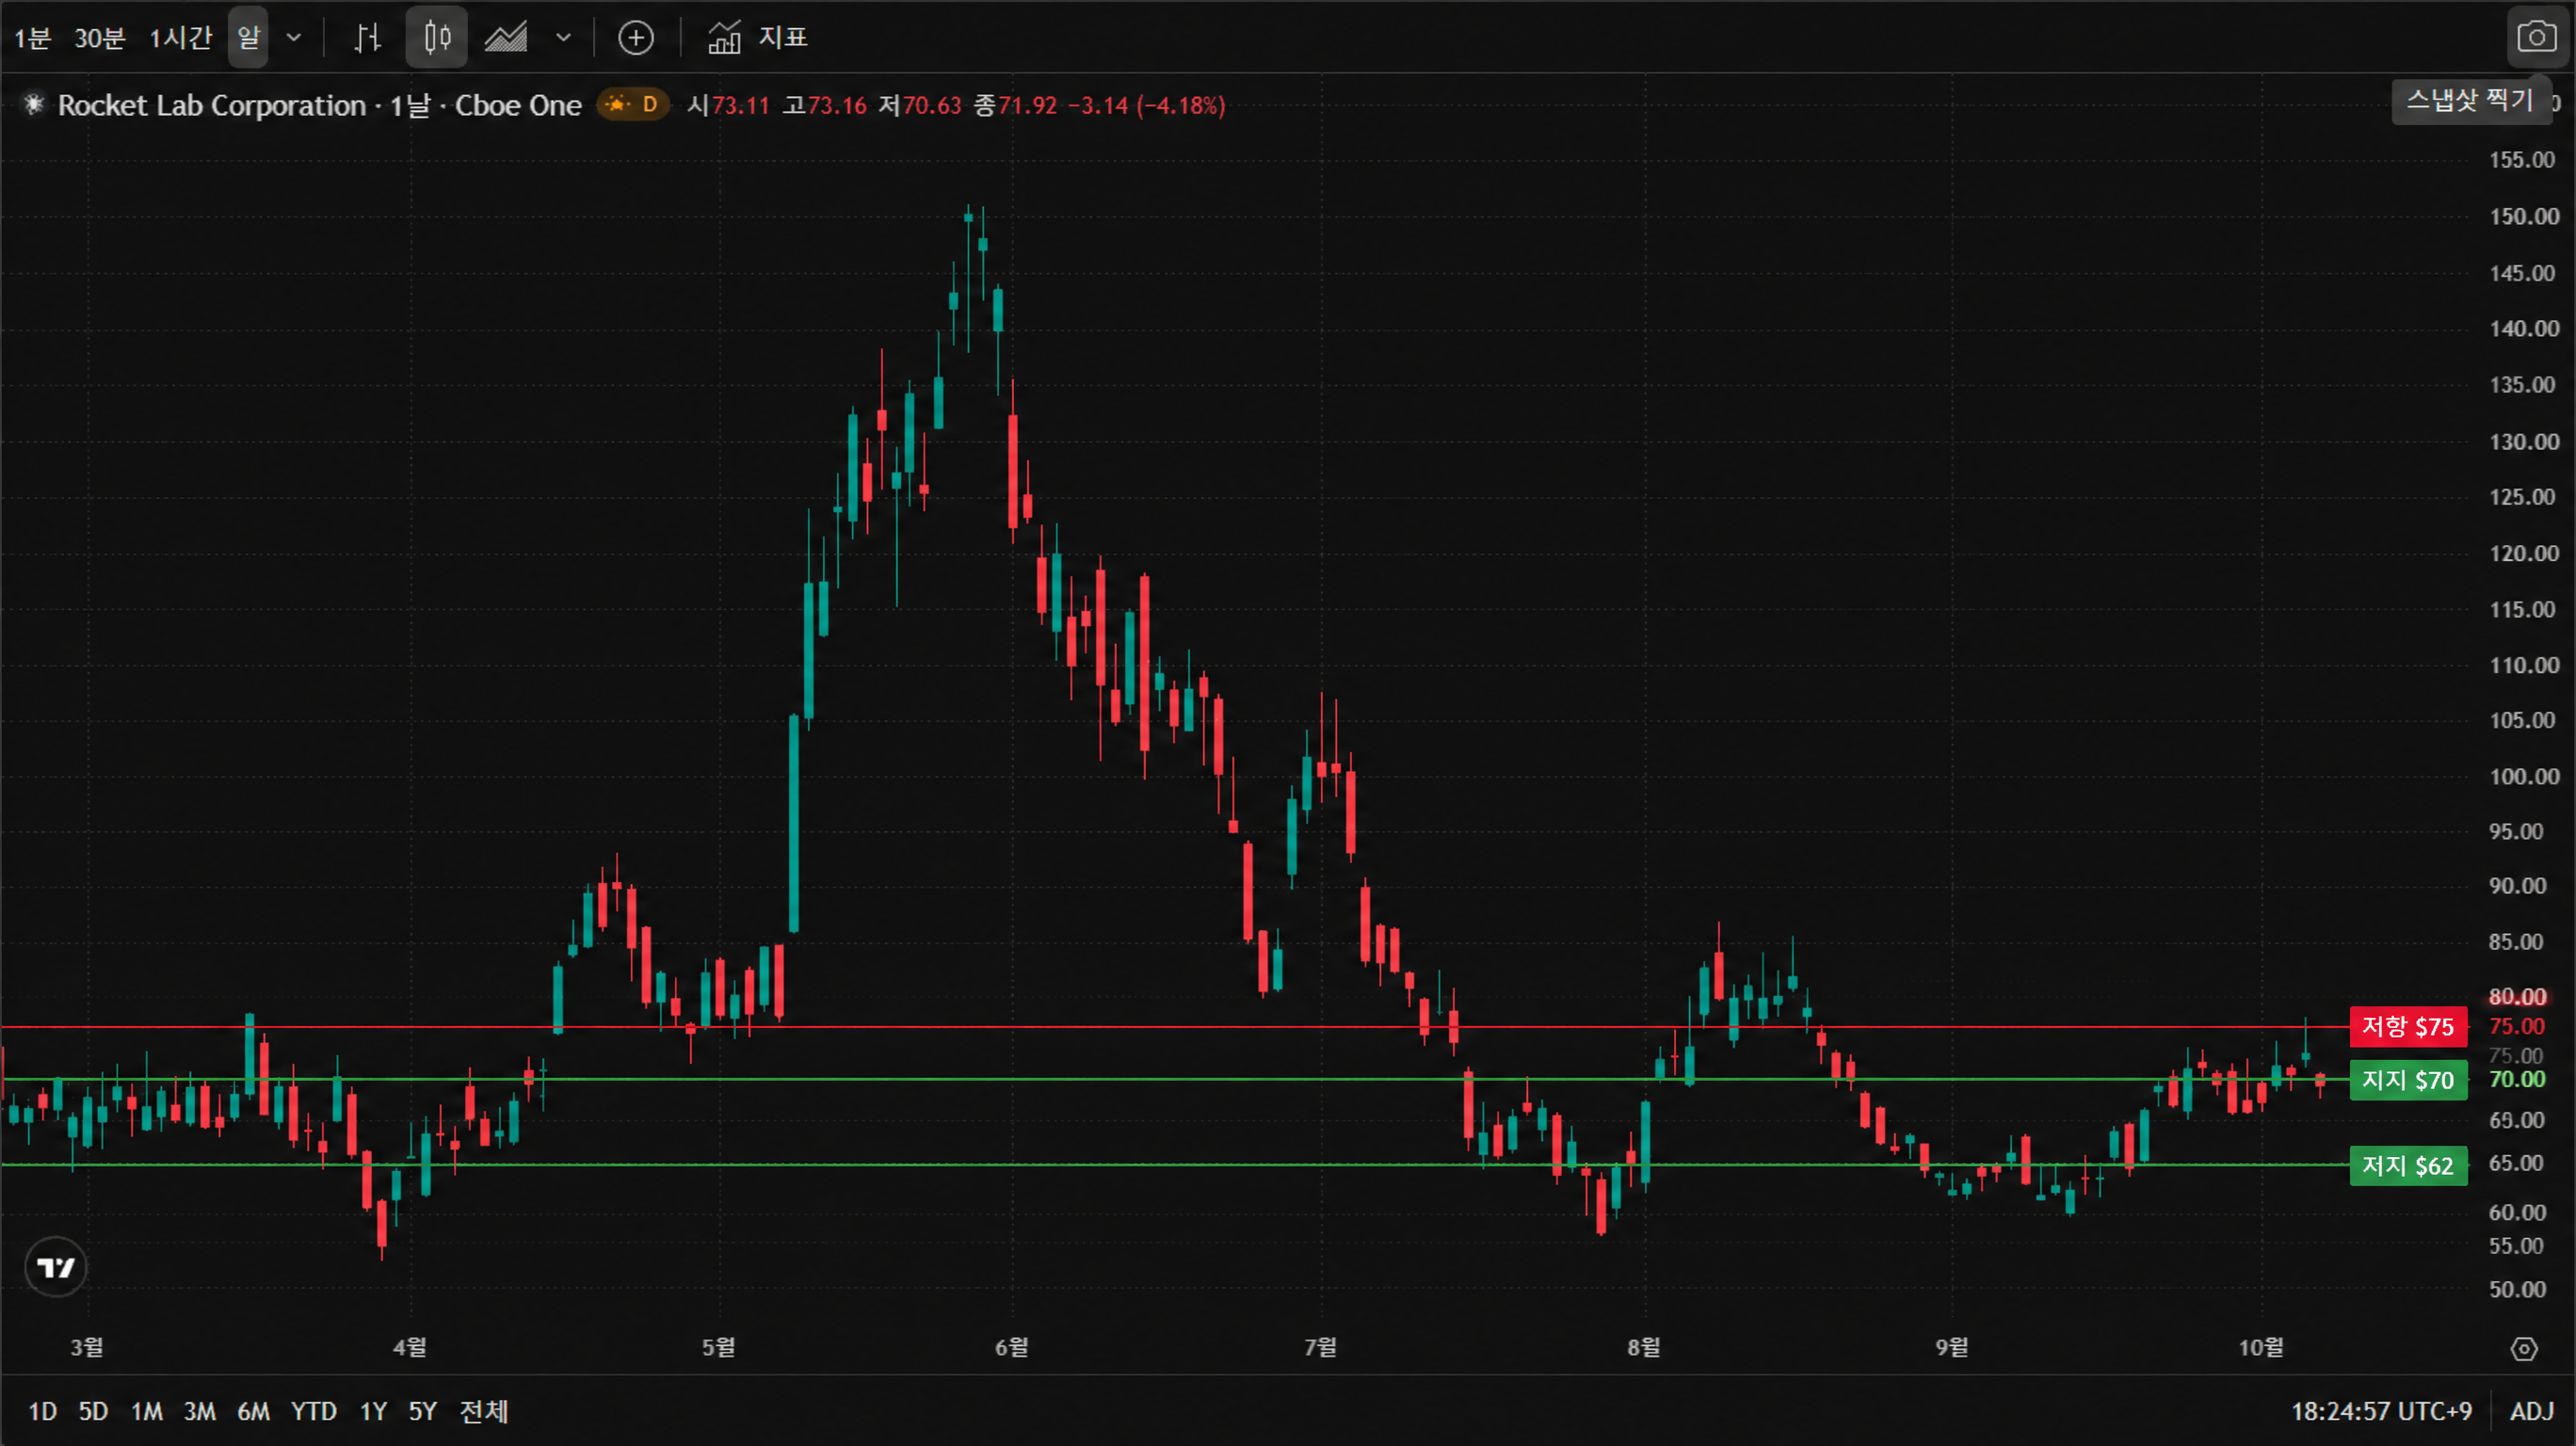Click the −3.14 (−4.18%) change value

pyautogui.click(x=1146, y=105)
